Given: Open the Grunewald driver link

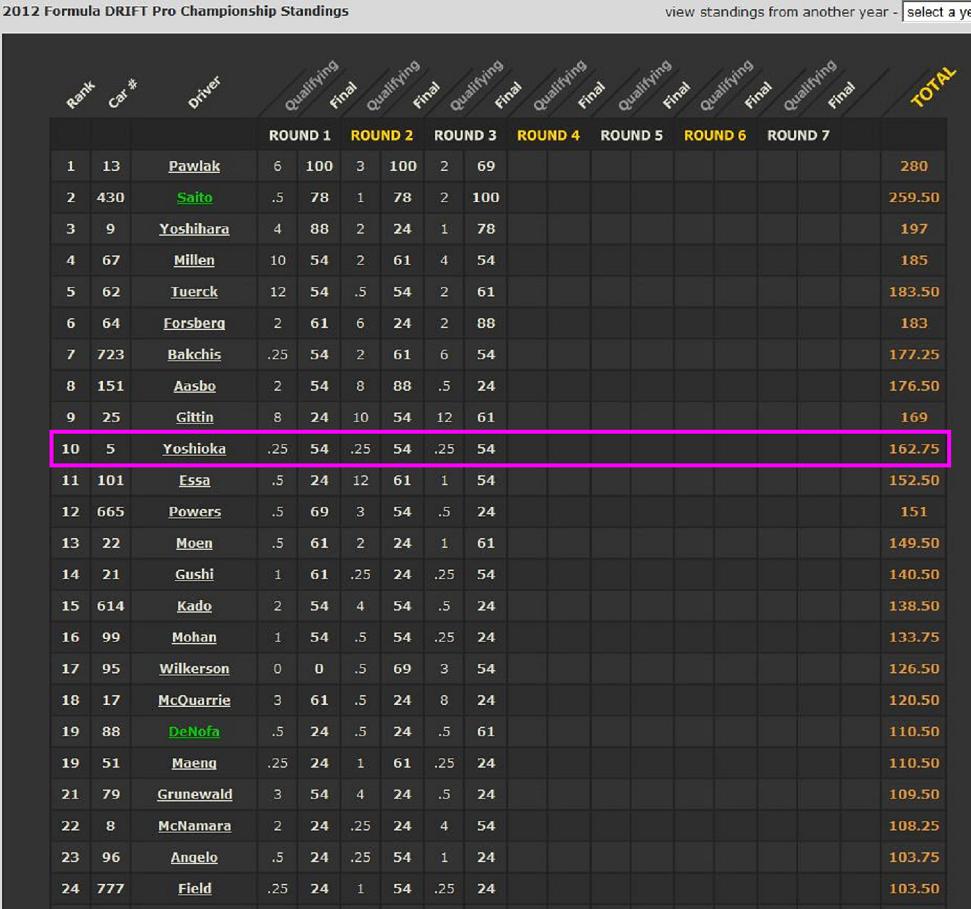Looking at the screenshot, I should coord(194,794).
